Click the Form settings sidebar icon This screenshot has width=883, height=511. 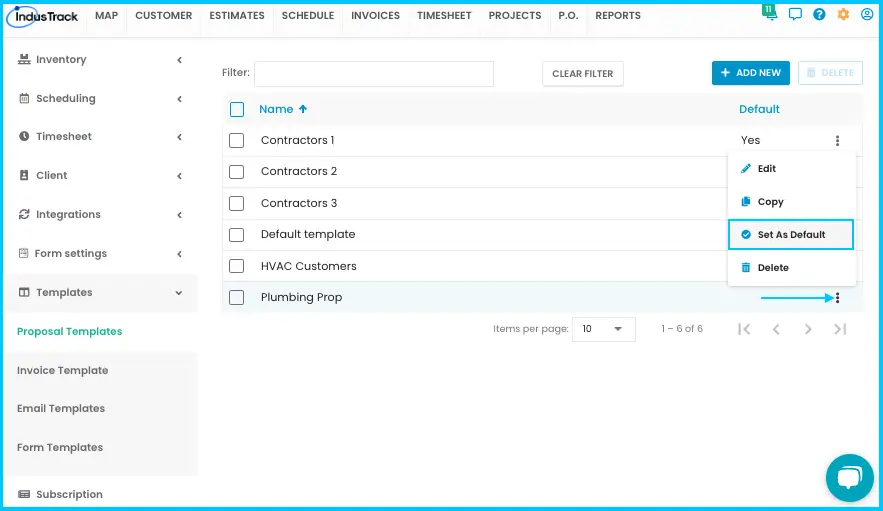coord(24,253)
